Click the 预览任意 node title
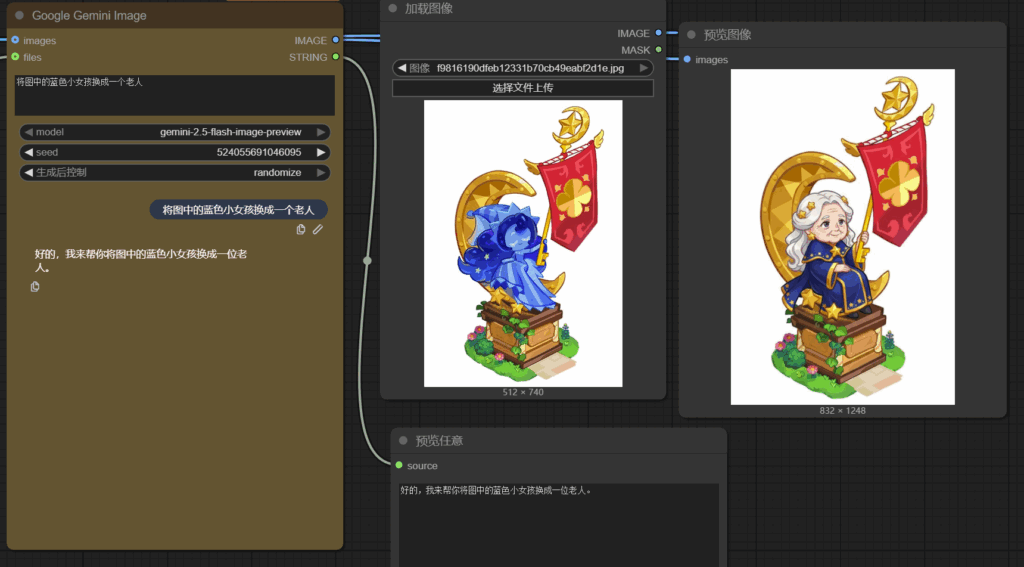1024x567 pixels. [x=439, y=441]
